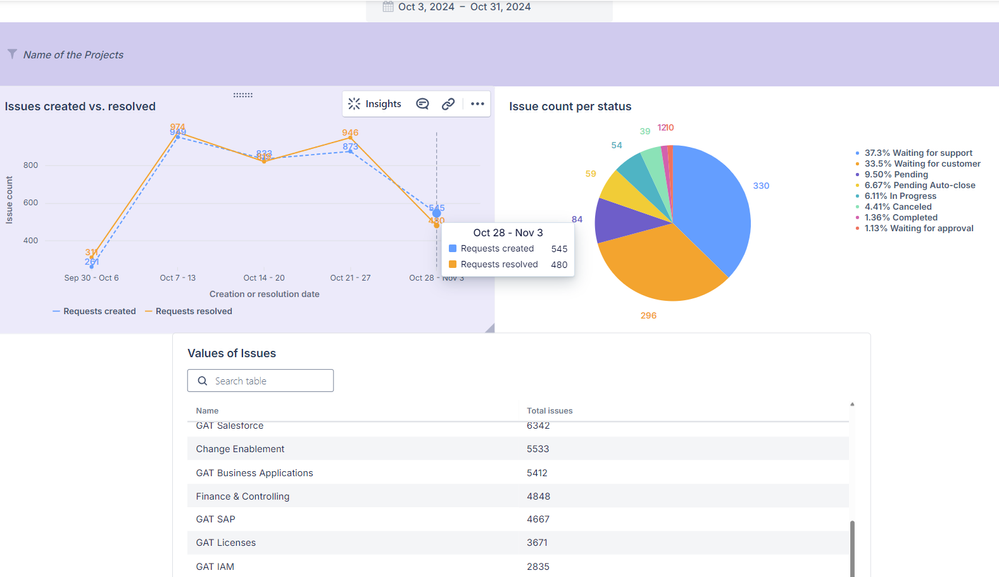
Task: Click the drag handle above the chart
Action: point(243,95)
